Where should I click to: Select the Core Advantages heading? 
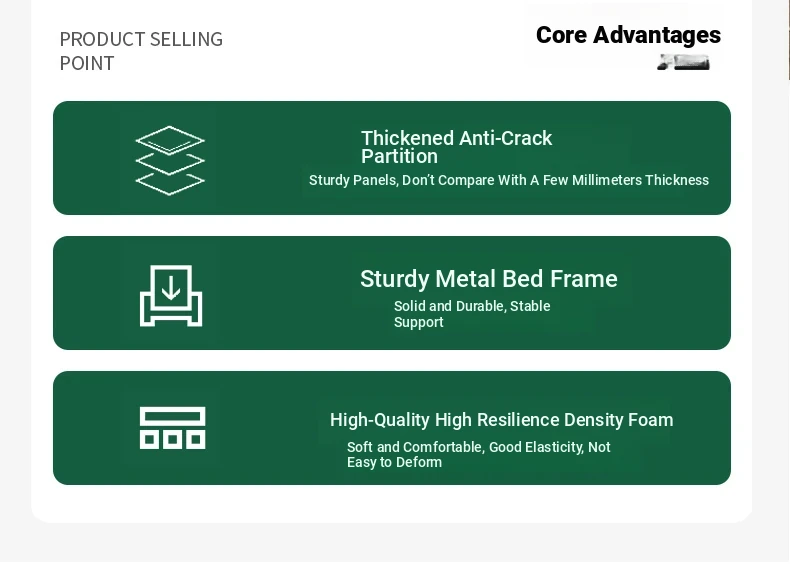628,35
